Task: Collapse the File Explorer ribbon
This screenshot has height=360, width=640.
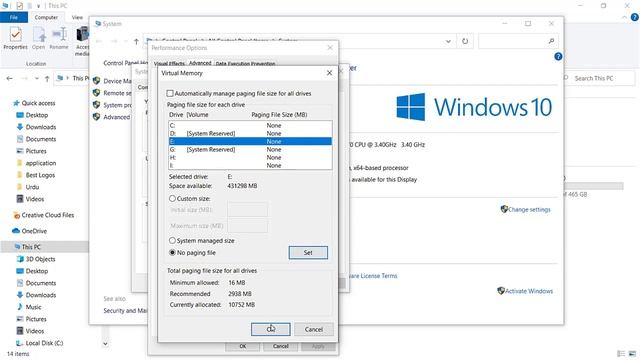Action: (624, 17)
